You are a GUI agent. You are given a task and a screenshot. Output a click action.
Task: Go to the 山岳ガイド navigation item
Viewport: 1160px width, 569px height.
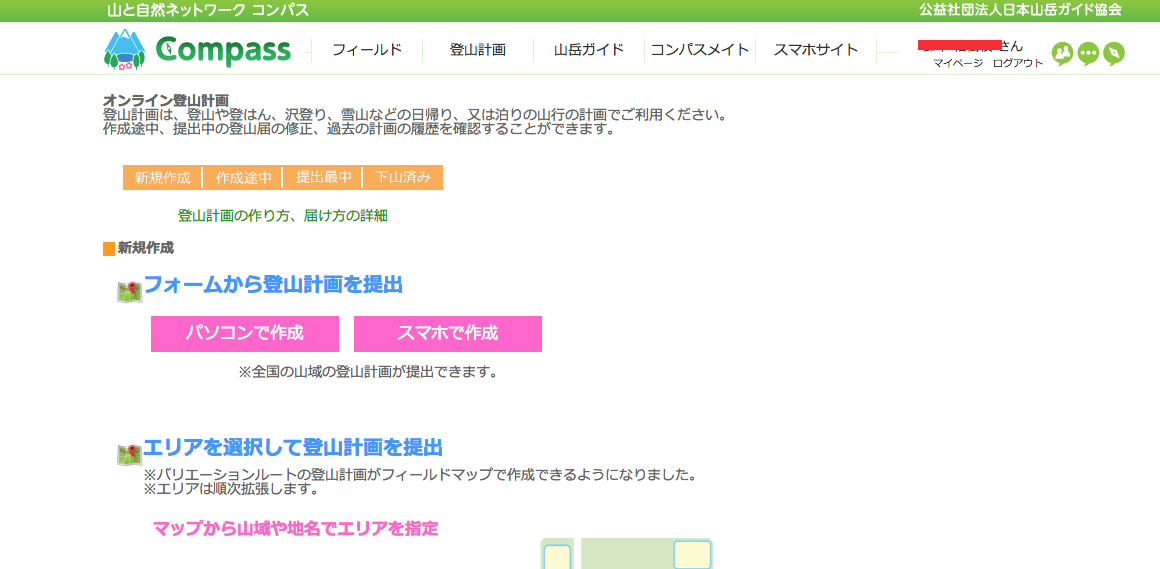589,50
